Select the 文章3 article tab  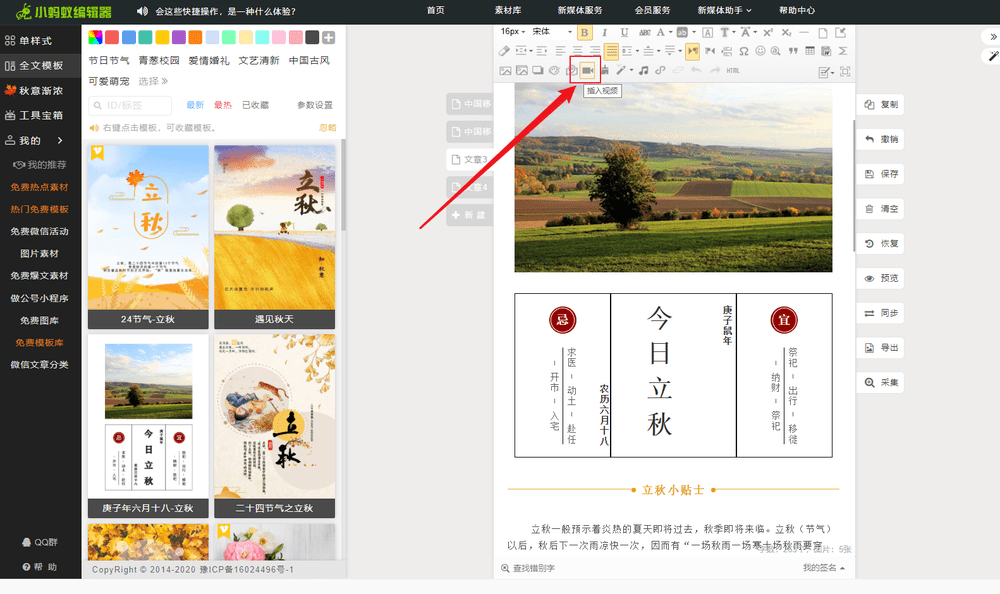point(469,160)
